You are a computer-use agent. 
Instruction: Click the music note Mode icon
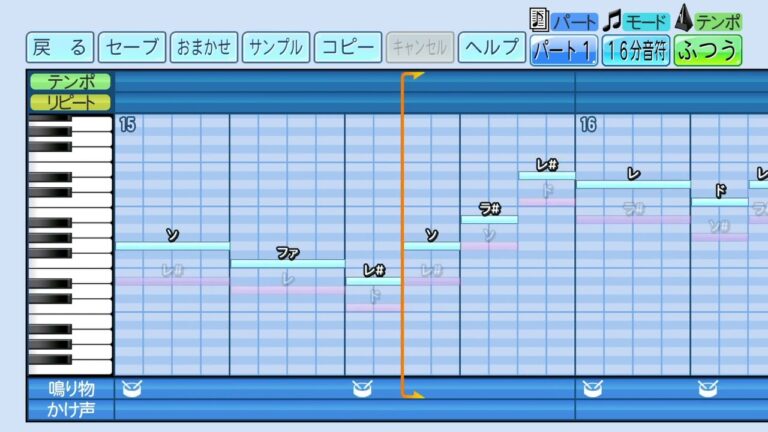[612, 19]
